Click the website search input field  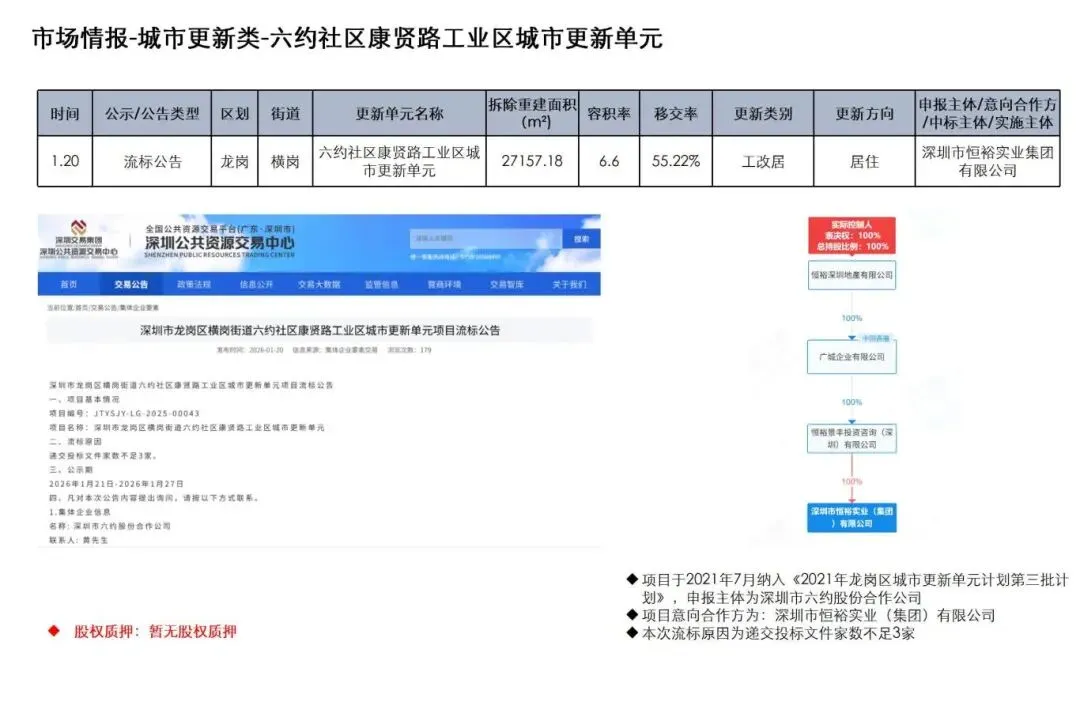pyautogui.click(x=486, y=238)
